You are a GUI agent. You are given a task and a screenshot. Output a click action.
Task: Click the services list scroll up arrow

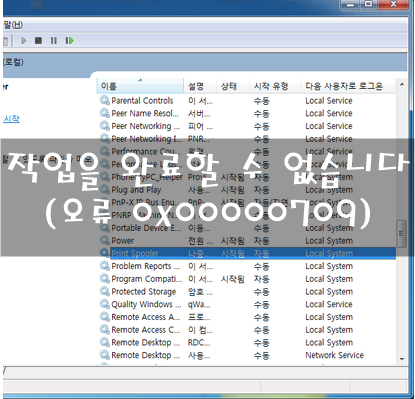coord(402,84)
